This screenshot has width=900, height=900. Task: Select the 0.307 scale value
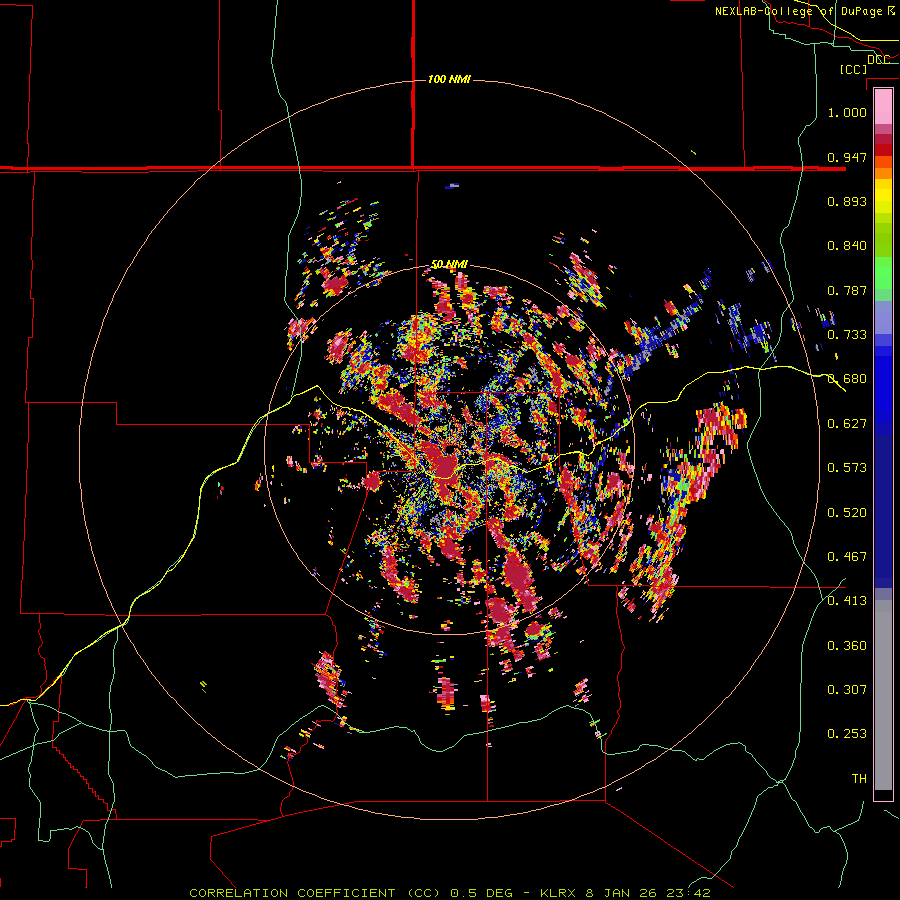[x=847, y=690]
